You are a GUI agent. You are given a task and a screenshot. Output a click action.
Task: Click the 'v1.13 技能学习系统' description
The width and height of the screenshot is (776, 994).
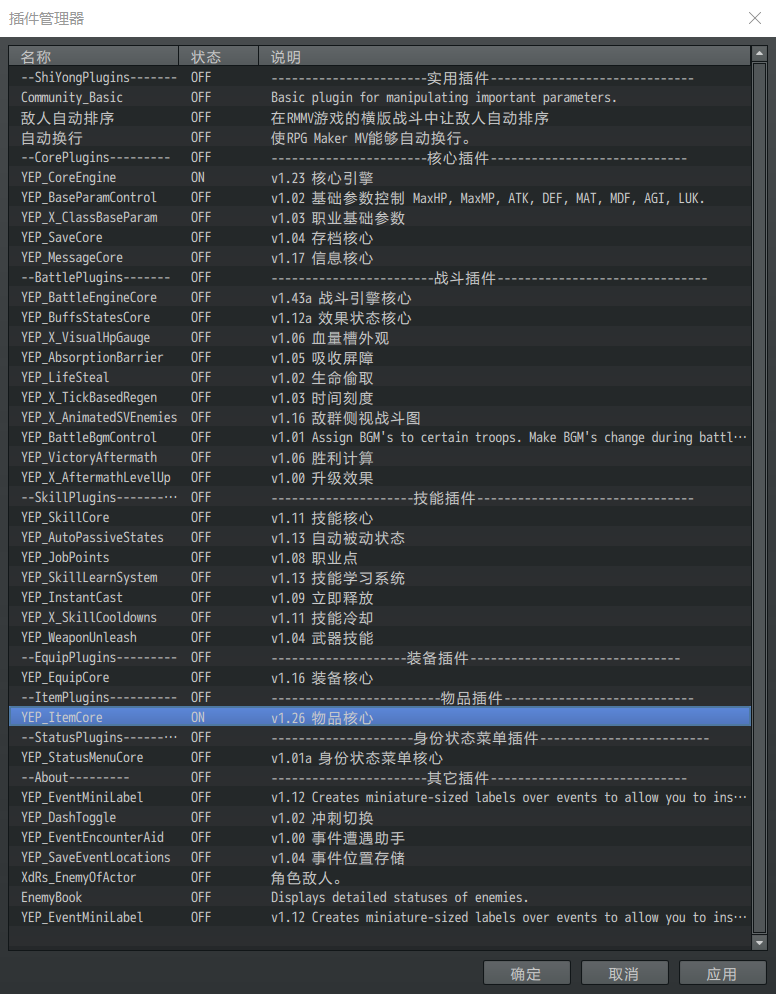tap(338, 578)
